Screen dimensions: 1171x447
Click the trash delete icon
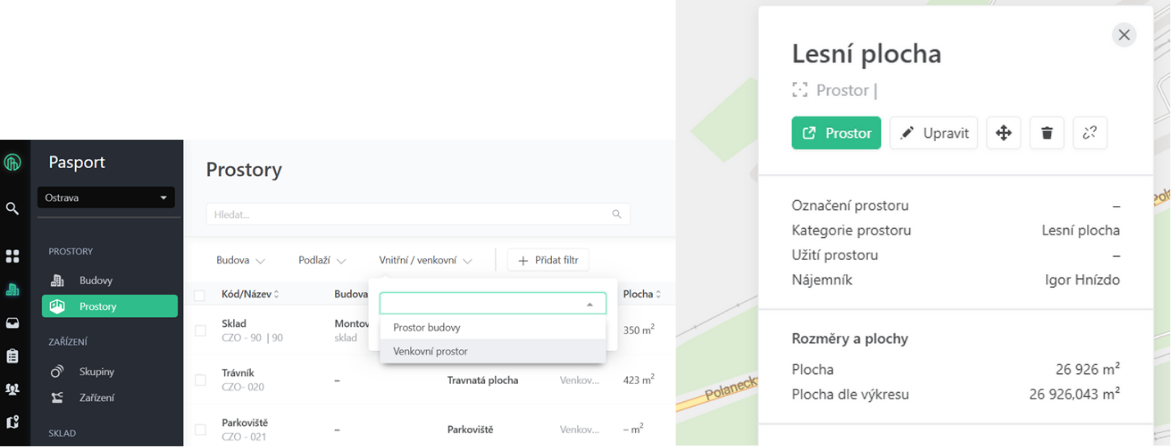[x=1047, y=133]
